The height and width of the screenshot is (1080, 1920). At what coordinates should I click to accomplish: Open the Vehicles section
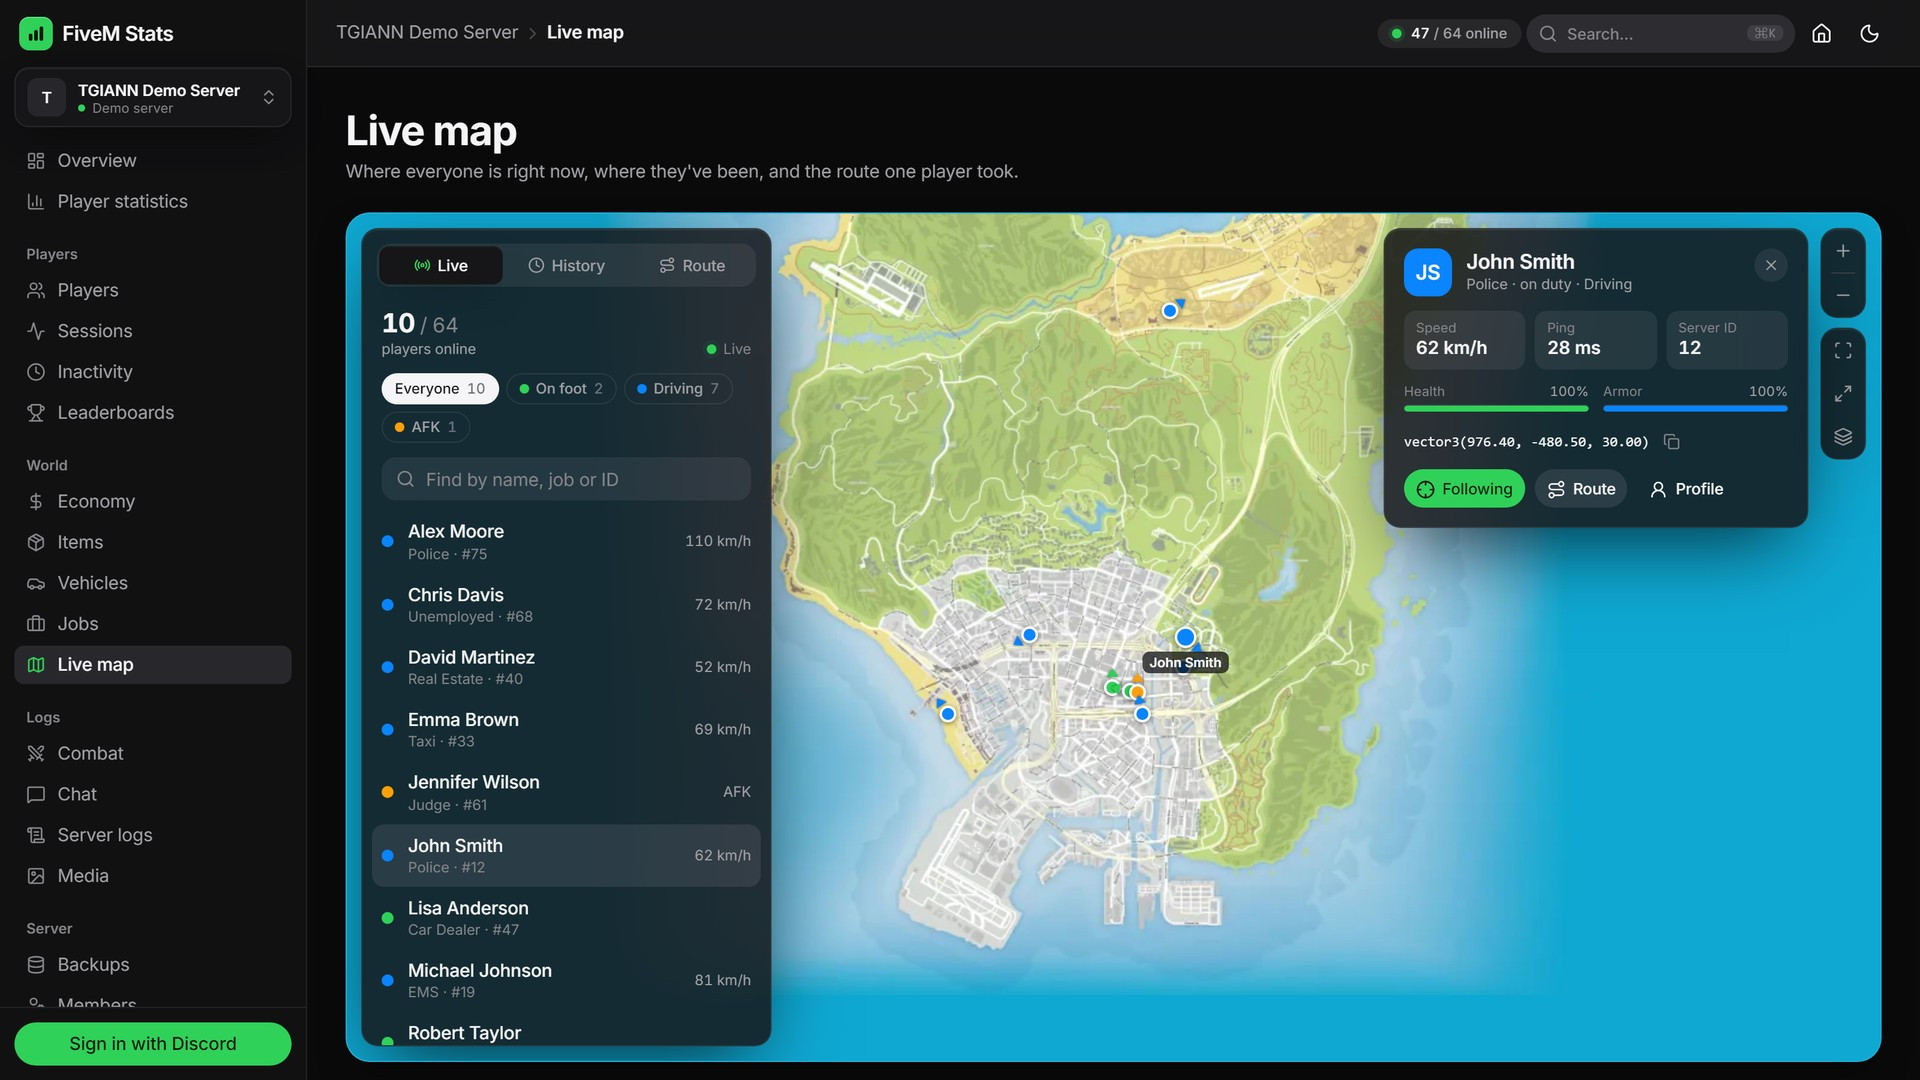(x=153, y=583)
